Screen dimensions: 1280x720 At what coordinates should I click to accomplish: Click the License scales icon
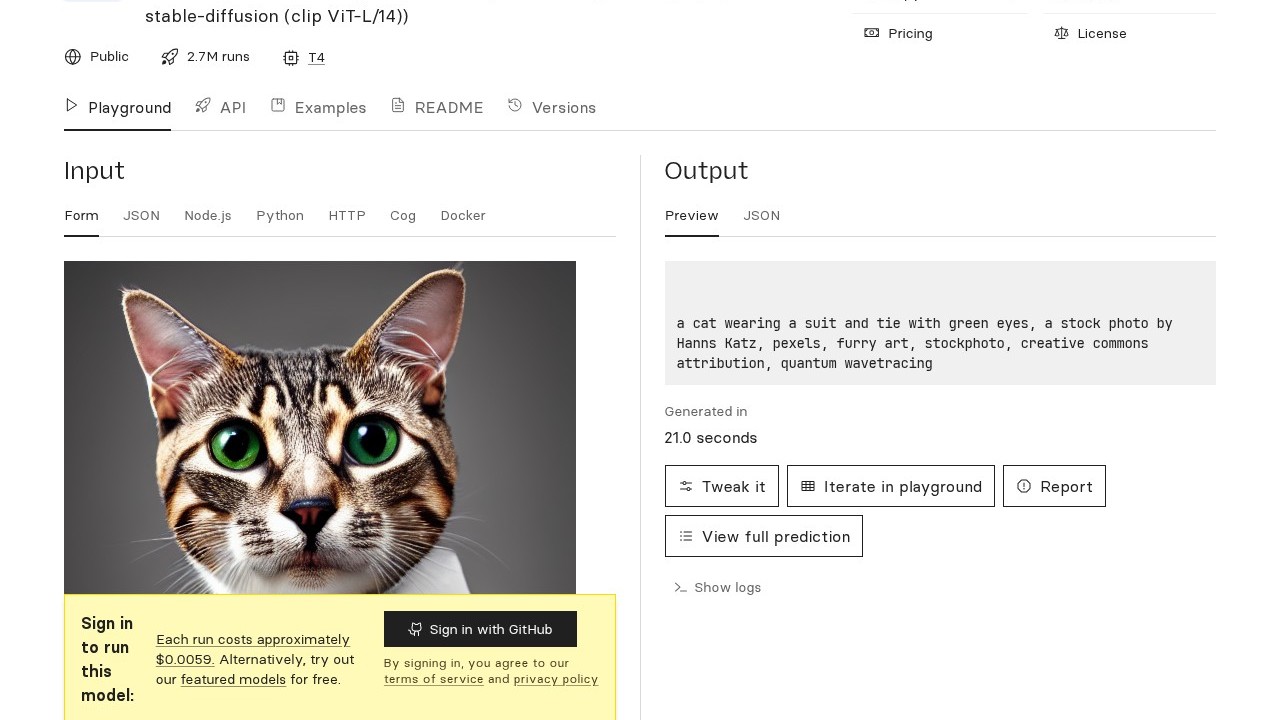1061,33
